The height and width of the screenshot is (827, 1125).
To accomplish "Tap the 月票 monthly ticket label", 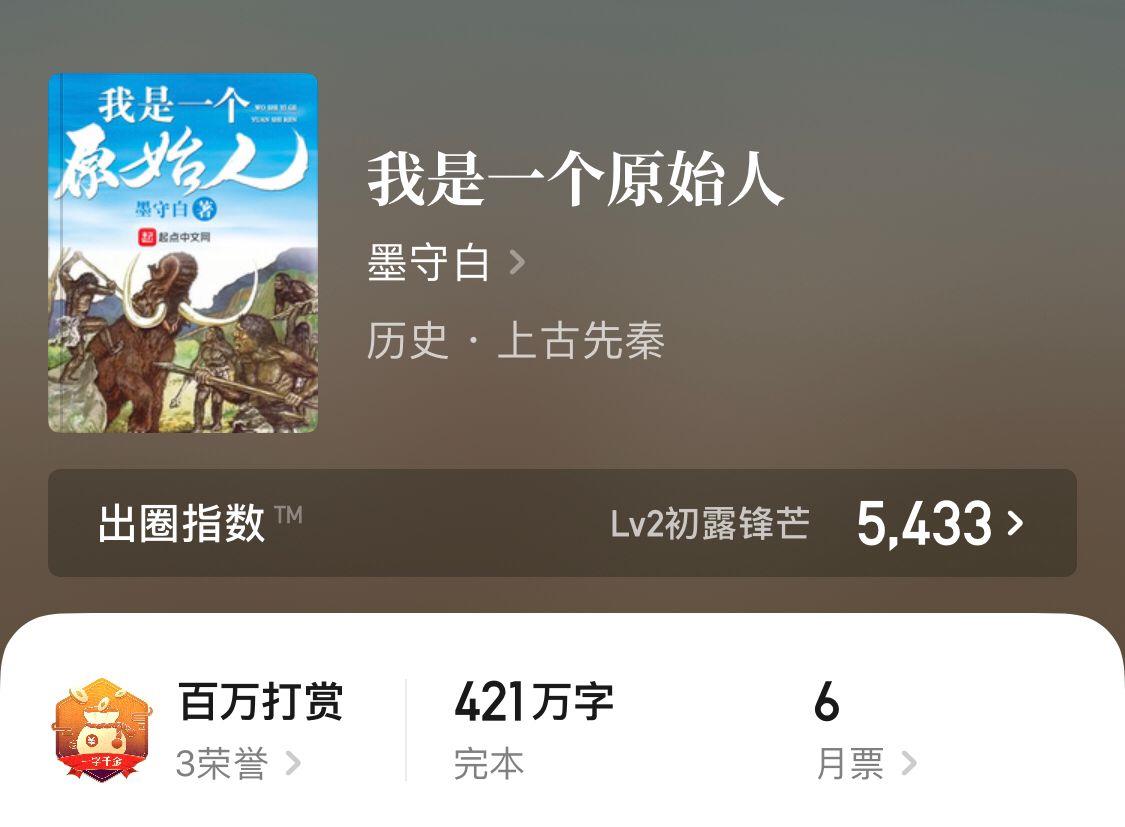I will pos(849,763).
